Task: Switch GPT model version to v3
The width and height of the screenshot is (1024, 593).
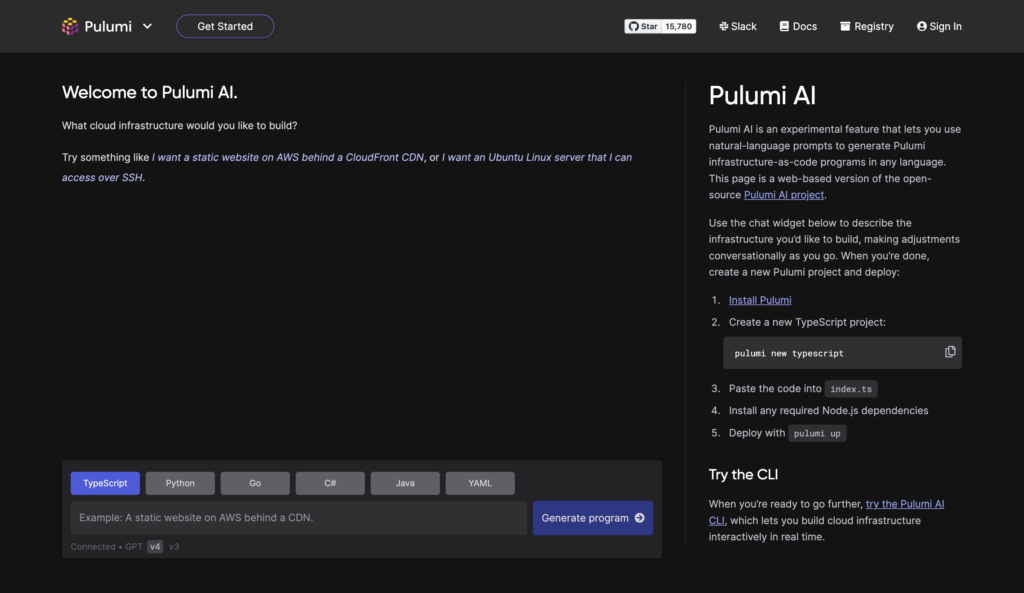Action: 174,547
